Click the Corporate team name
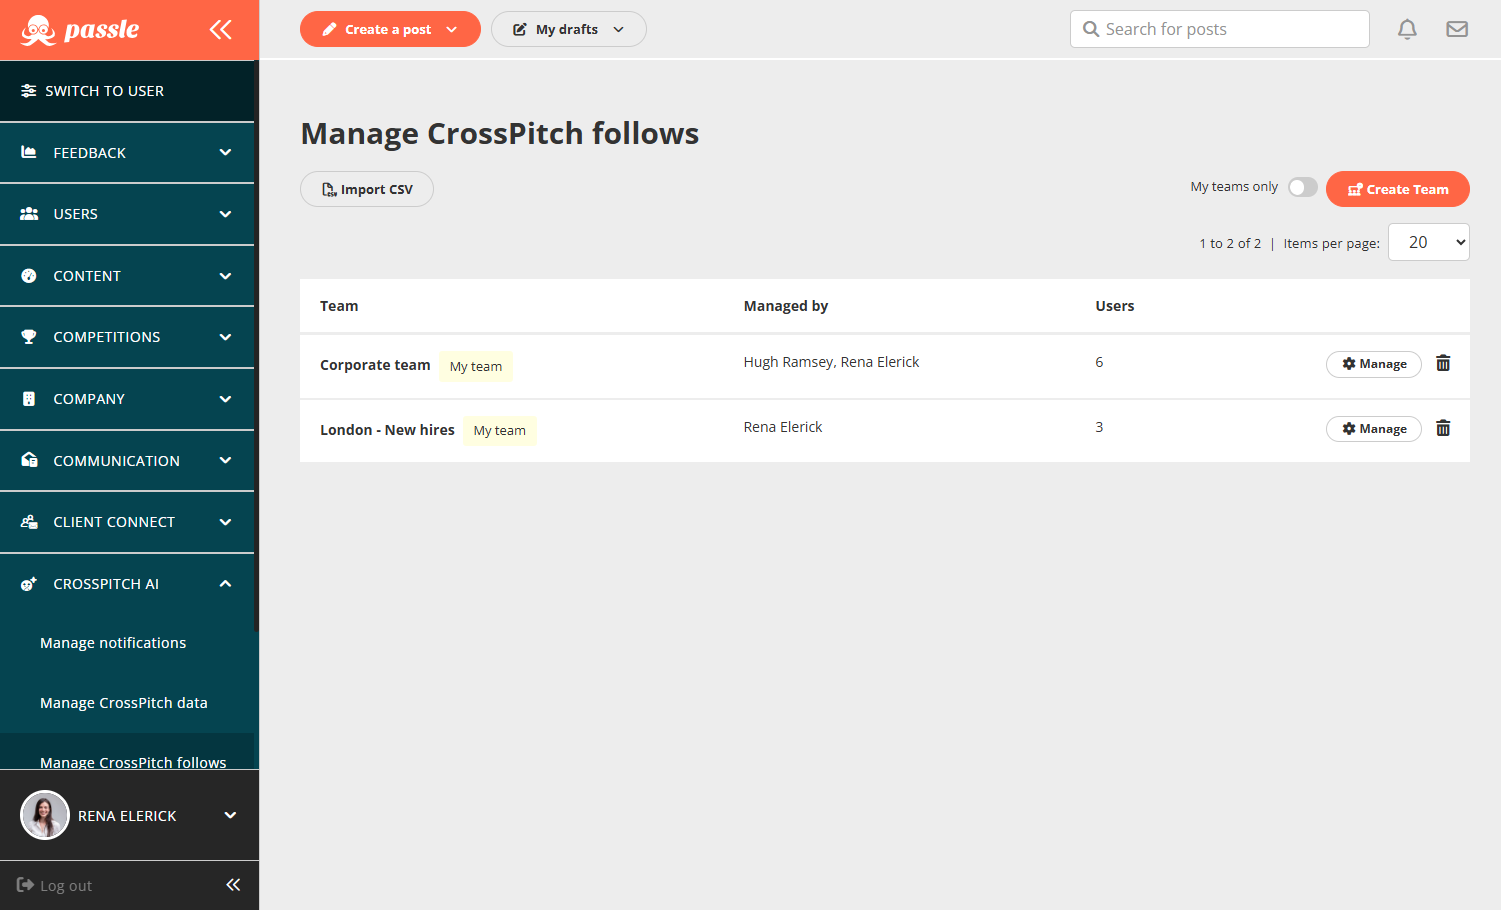The height and width of the screenshot is (910, 1501). pos(375,365)
